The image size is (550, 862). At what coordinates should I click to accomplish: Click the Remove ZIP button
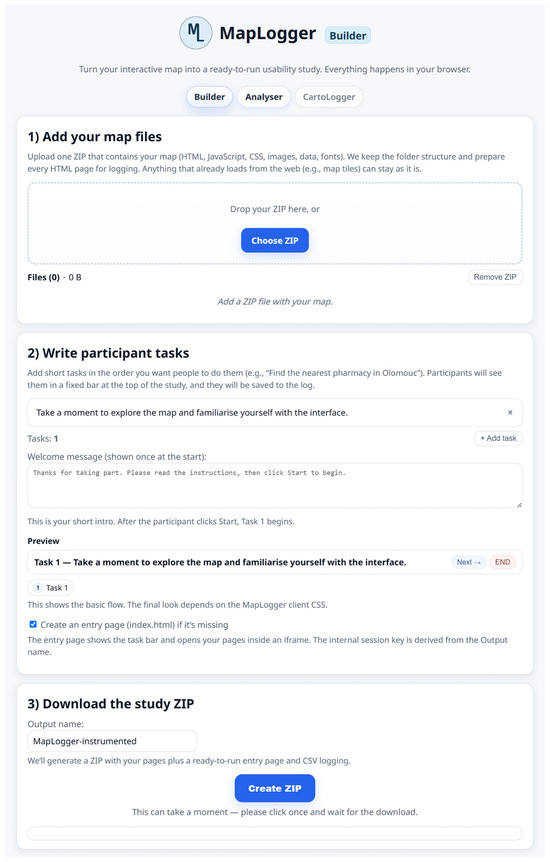click(495, 277)
